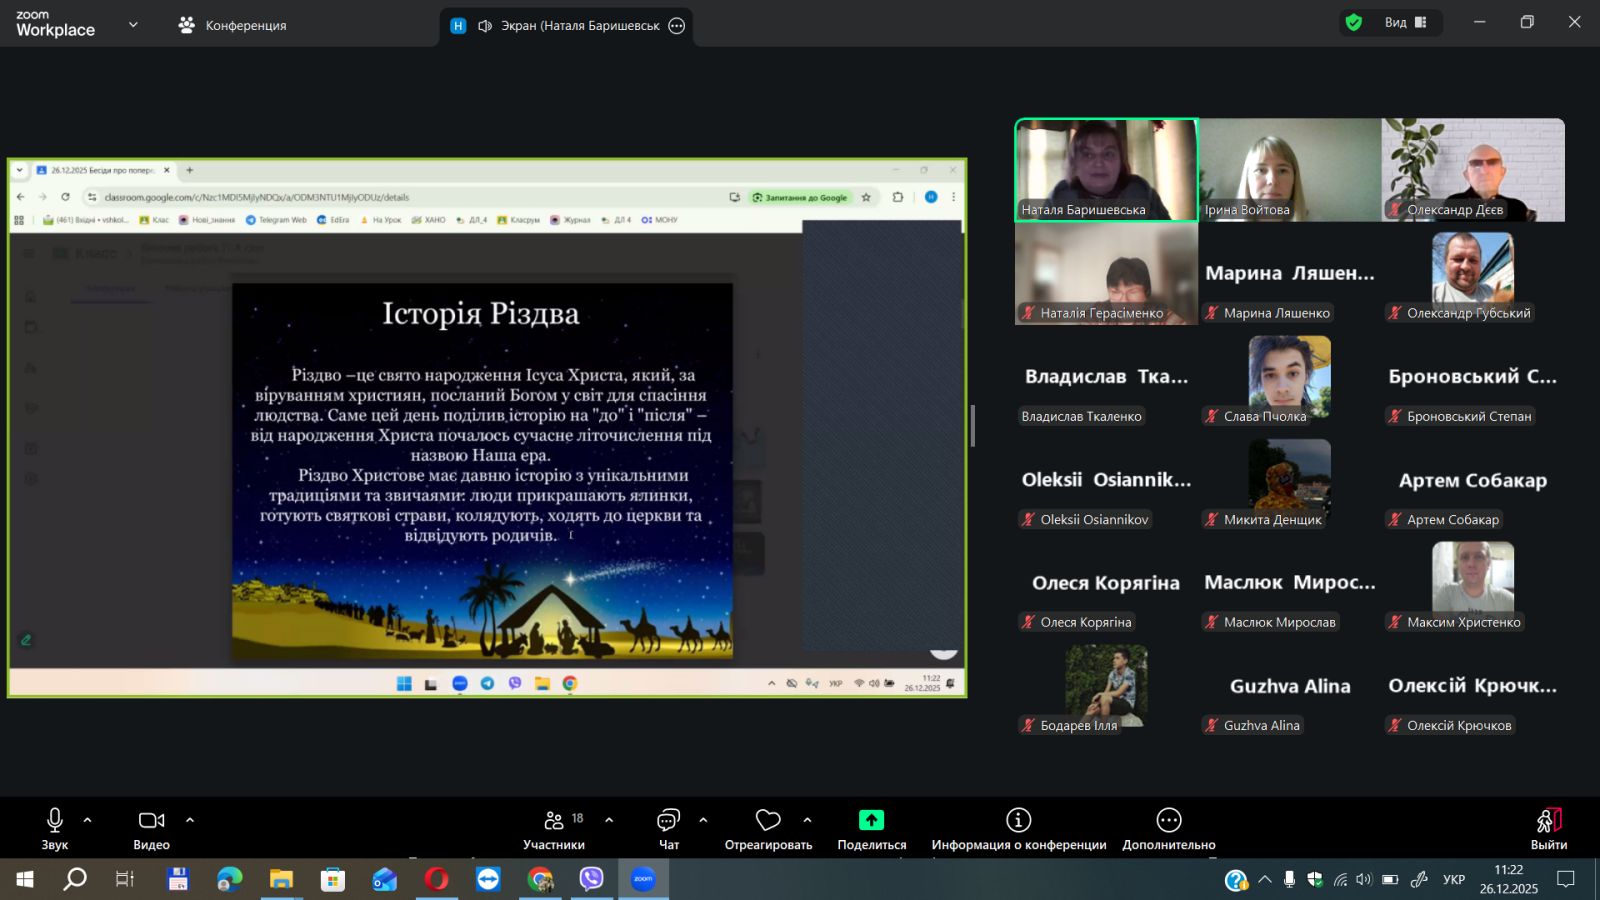Viewport: 1600px width, 900px height.
Task: Open Conference information icon
Action: [x=1018, y=821]
